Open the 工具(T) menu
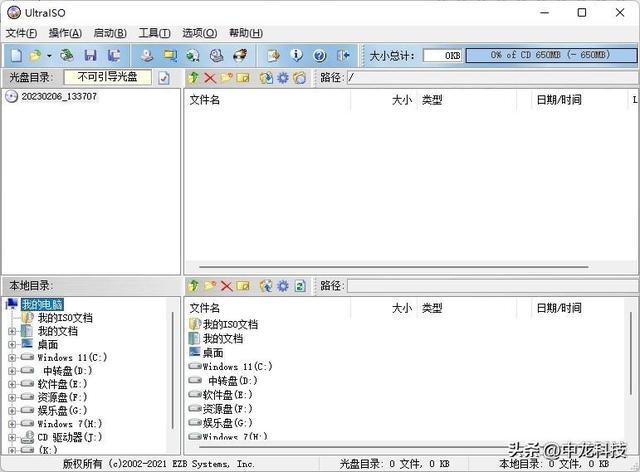 (155, 33)
